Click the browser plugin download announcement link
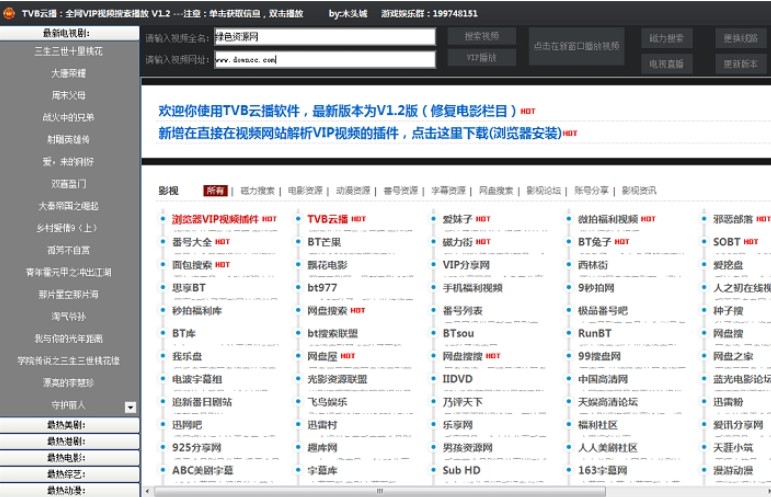 [x=360, y=133]
